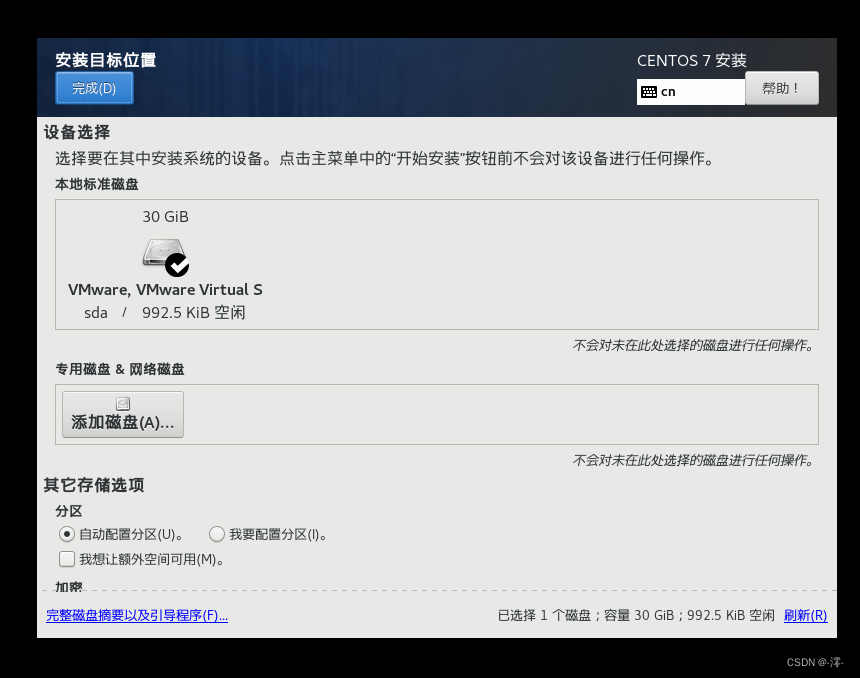Viewport: 860px width, 678px height.
Task: Select 自动配置分区(U) radio button
Action: click(66, 534)
